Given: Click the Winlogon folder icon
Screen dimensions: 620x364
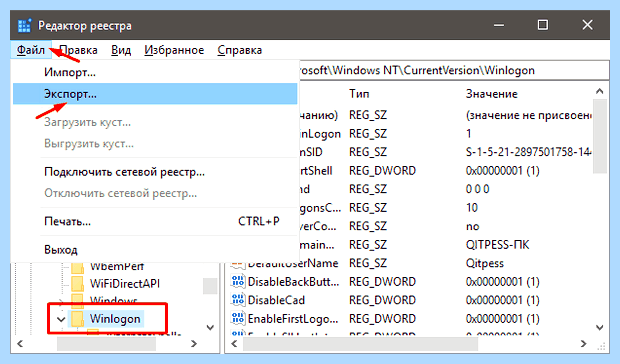Looking at the screenshot, I should [78, 319].
